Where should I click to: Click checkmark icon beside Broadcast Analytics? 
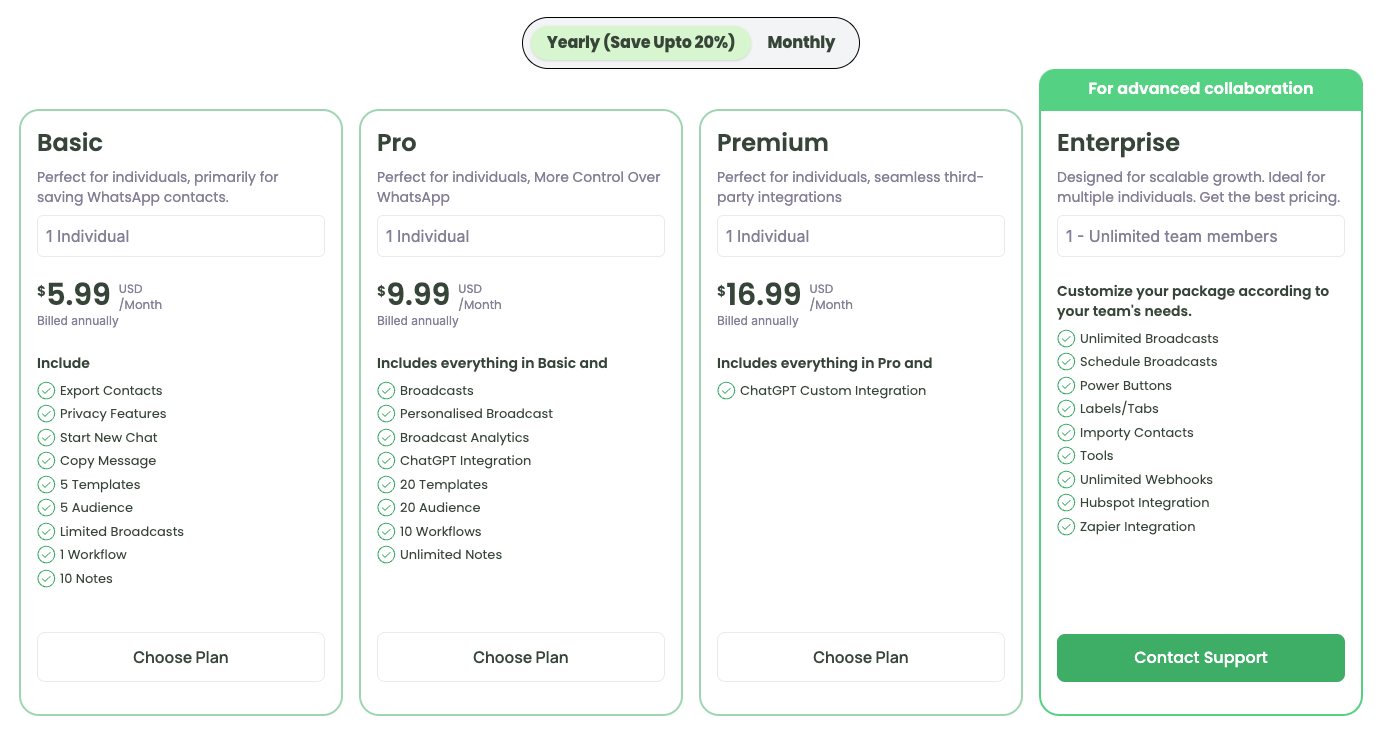point(386,437)
